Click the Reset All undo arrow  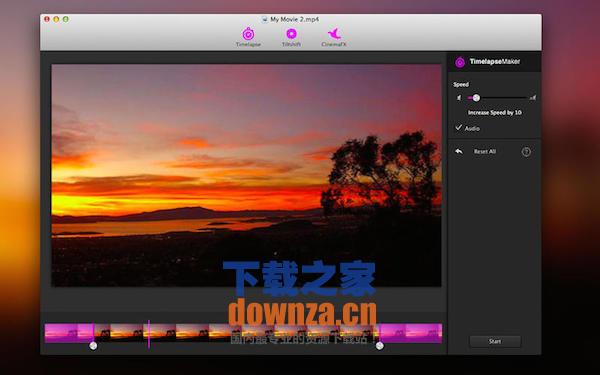tap(459, 152)
